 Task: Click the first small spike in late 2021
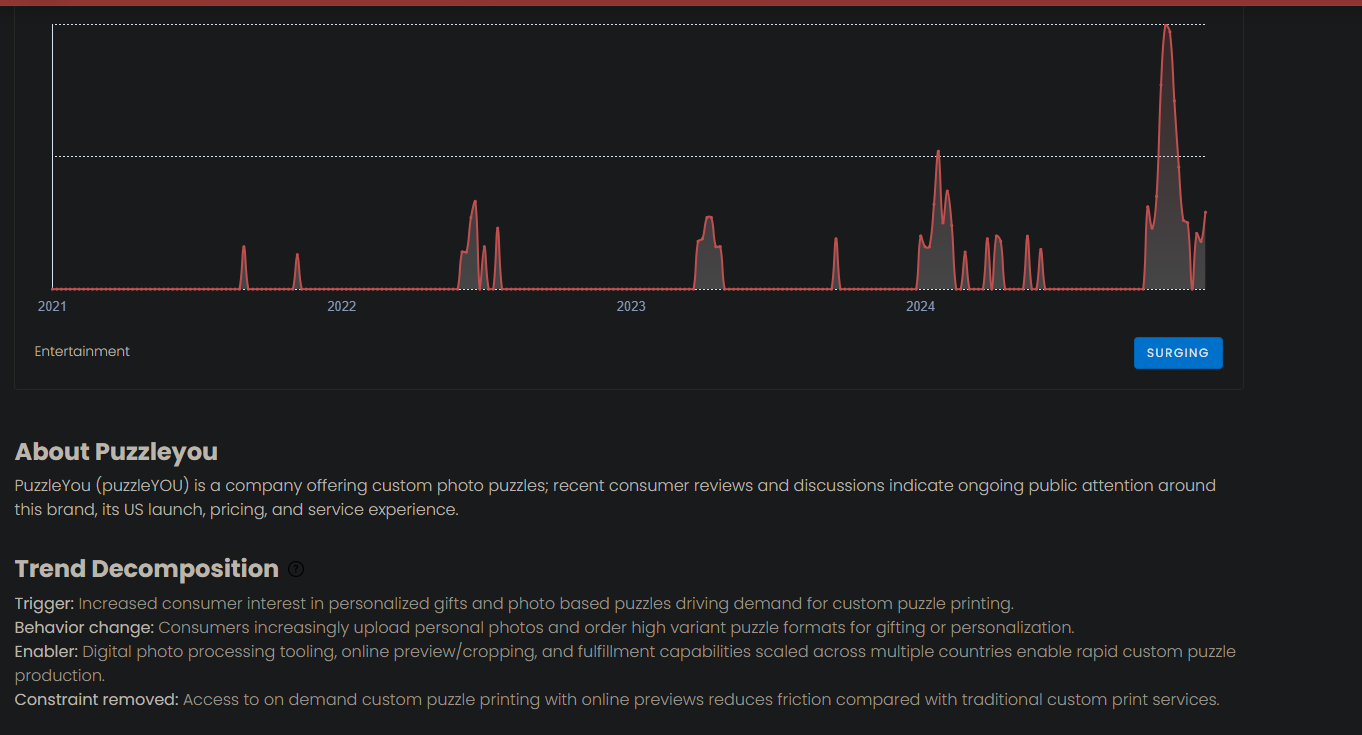pos(244,248)
